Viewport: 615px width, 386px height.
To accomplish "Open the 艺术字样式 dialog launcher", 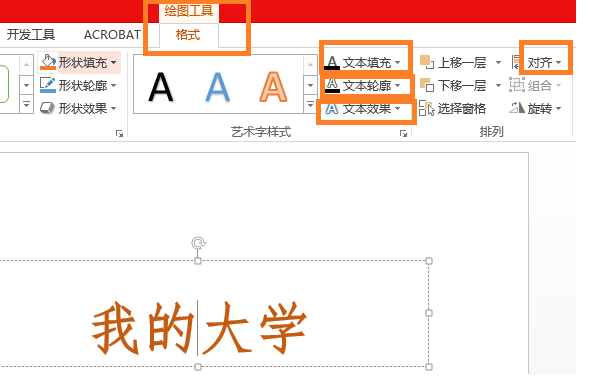I will click(403, 134).
